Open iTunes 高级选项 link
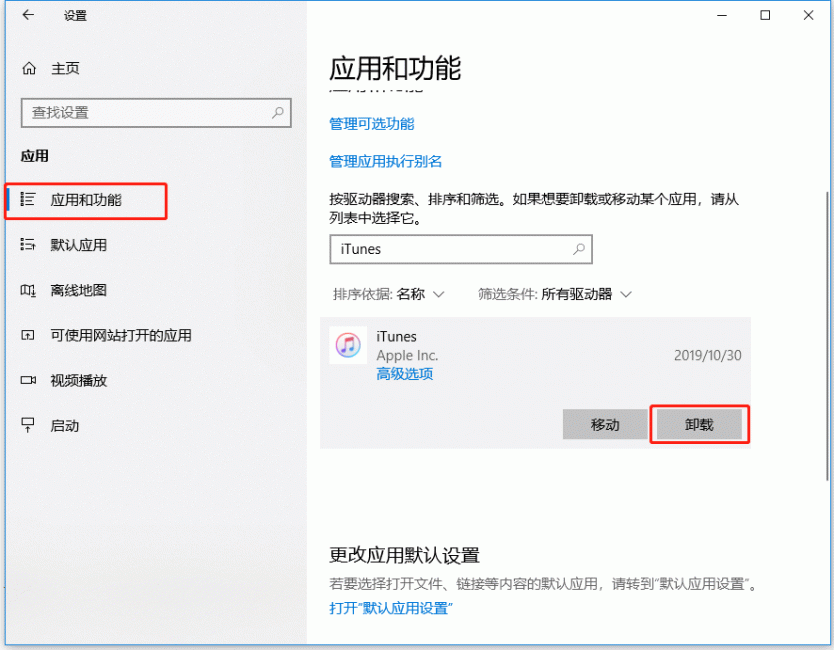Screen dimensions: 834x650 coord(404,374)
